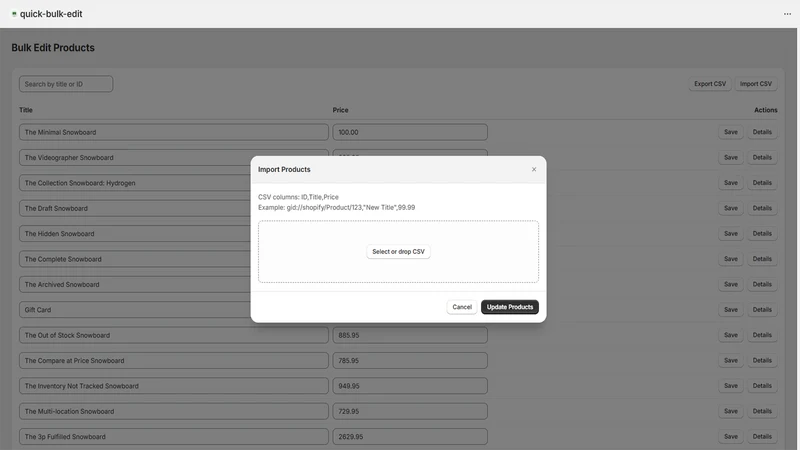800x450 pixels.
Task: Edit price field showing 729.95
Action: coord(410,411)
